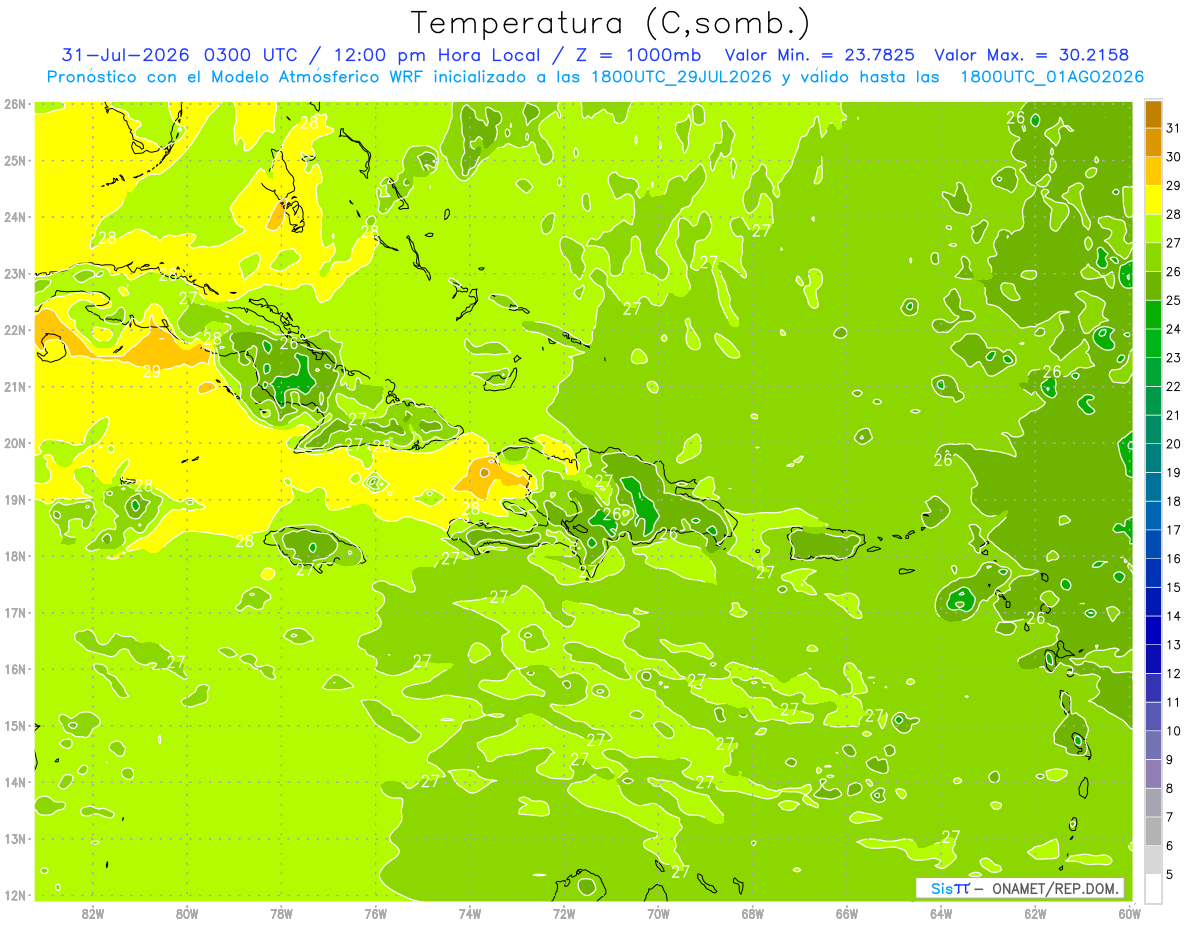This screenshot has height=927, width=1200.
Task: Select the dark green legend swatch between 23 and 24
Action: click(x=1153, y=343)
